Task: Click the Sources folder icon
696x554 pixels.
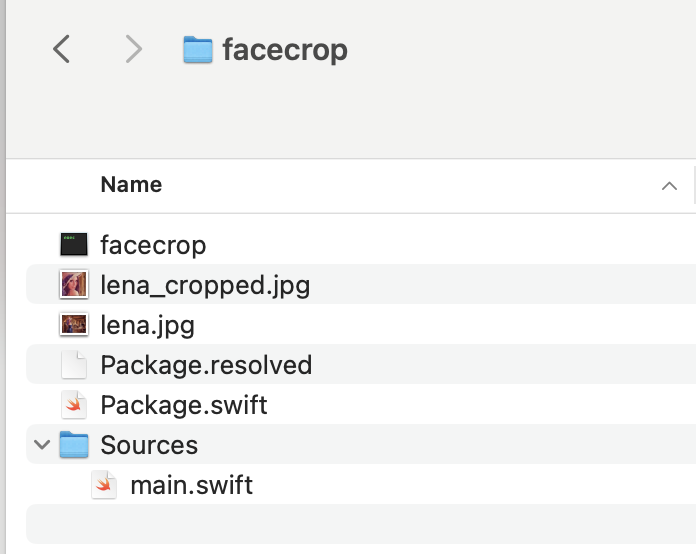Action: point(74,445)
